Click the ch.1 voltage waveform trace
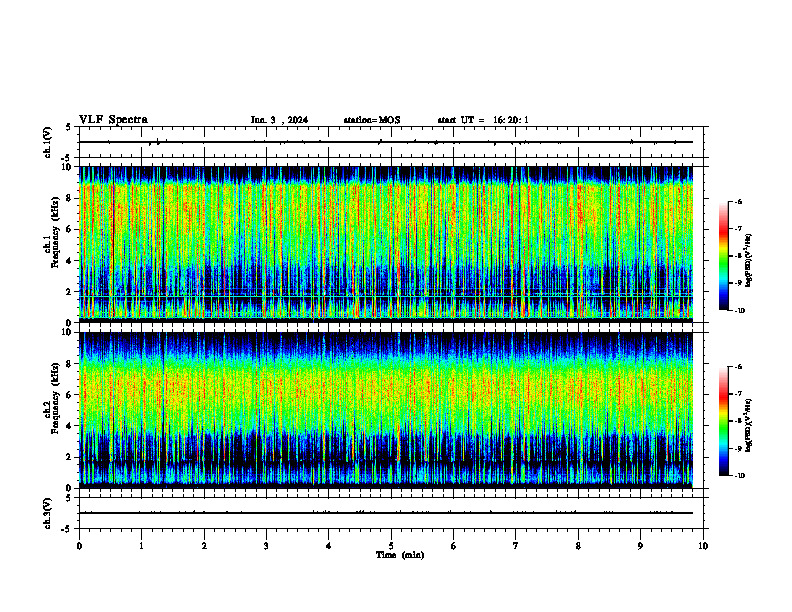 (386, 142)
